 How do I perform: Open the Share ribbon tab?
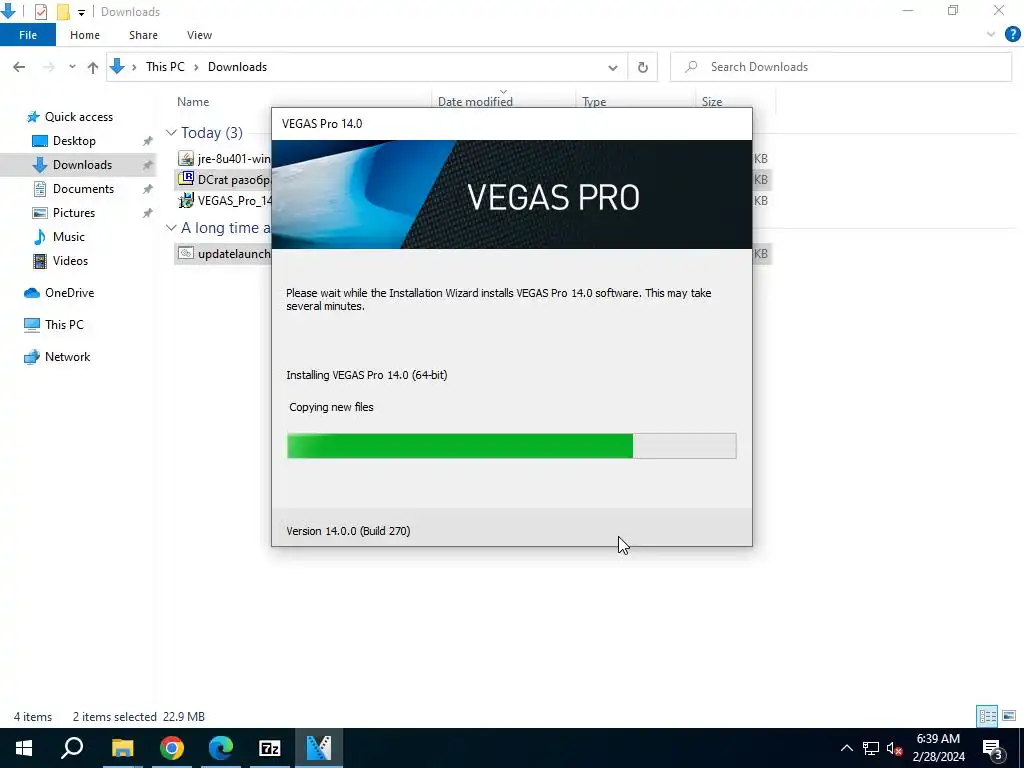point(143,35)
